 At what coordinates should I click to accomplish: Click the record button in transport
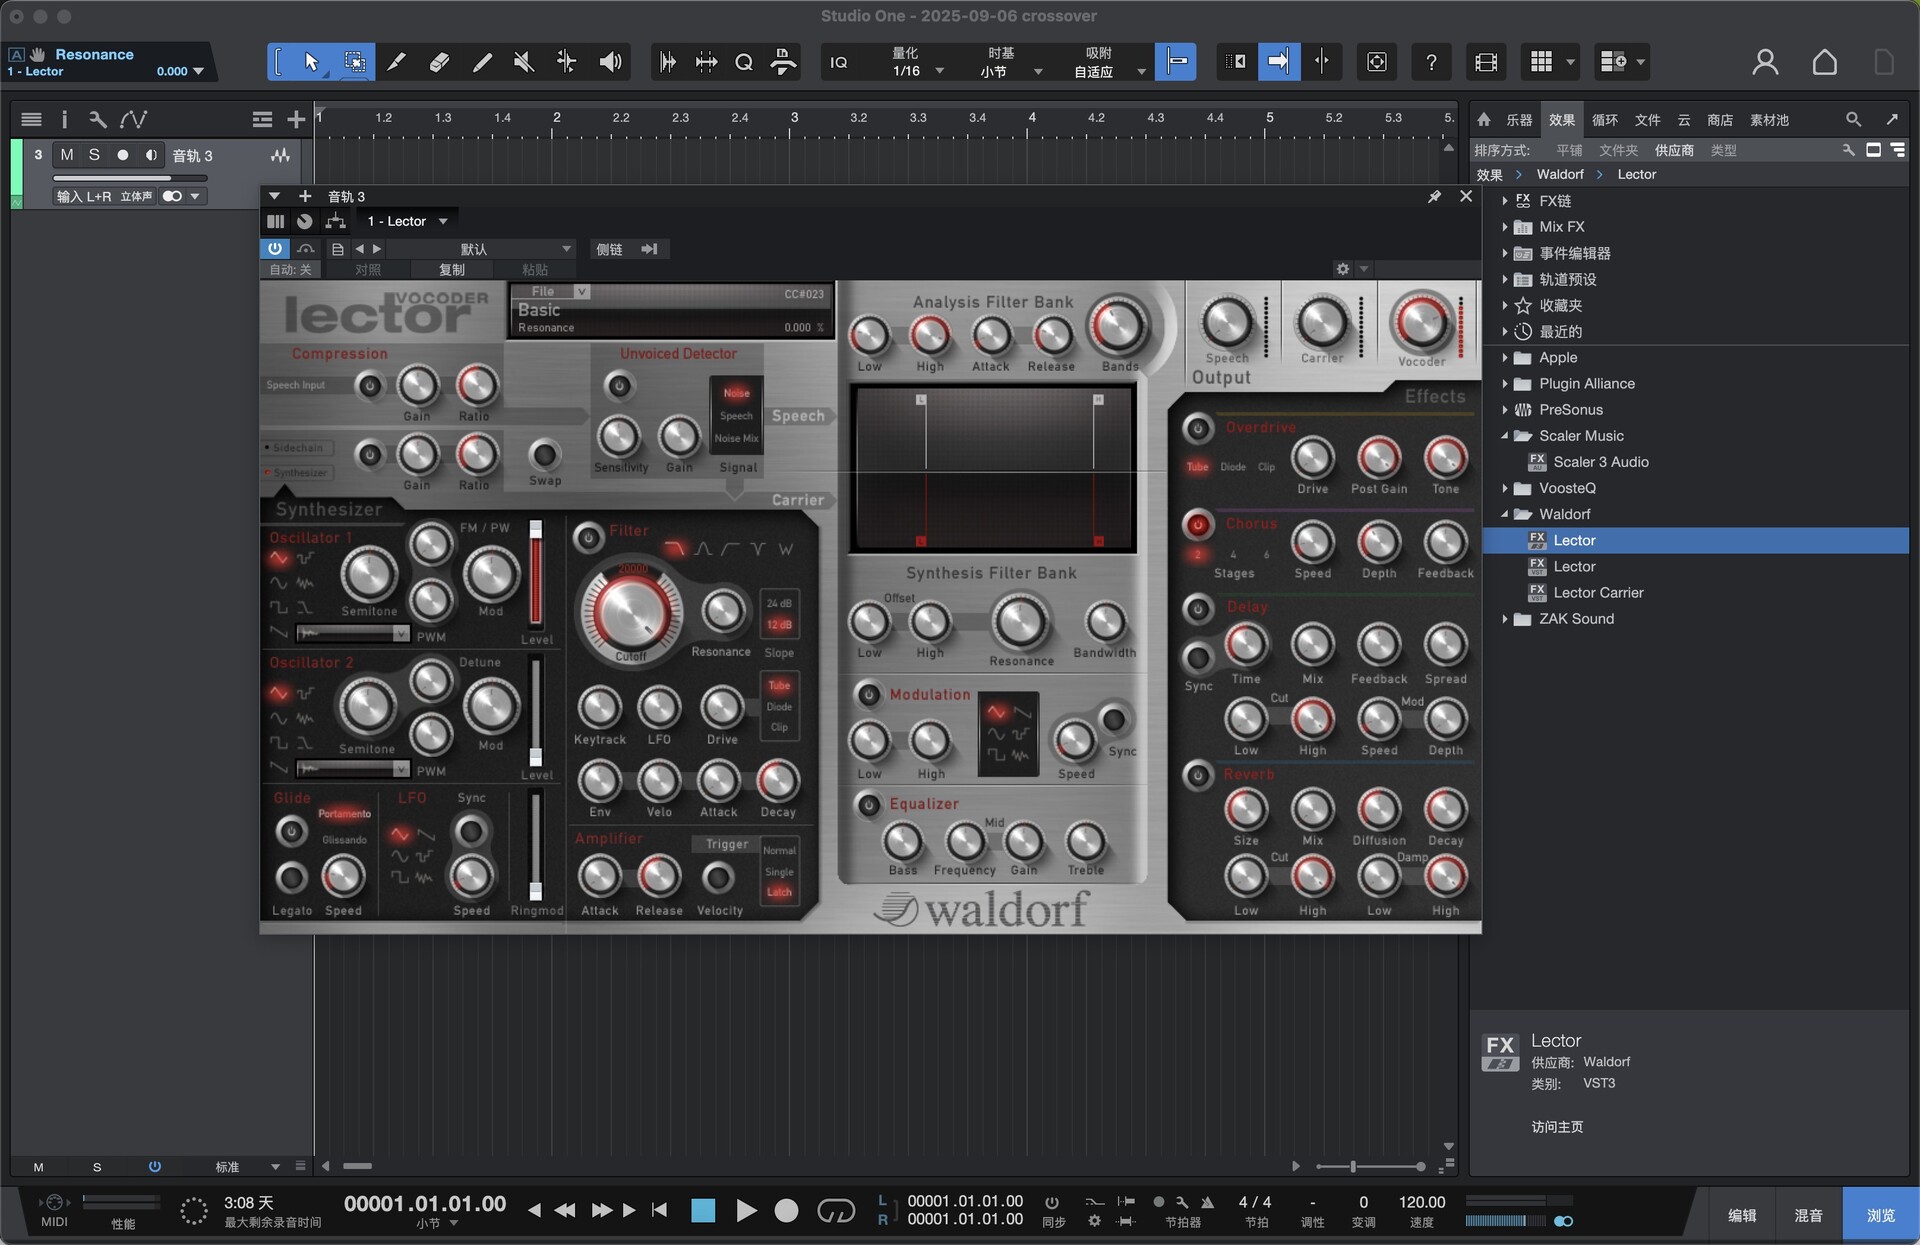pyautogui.click(x=787, y=1211)
